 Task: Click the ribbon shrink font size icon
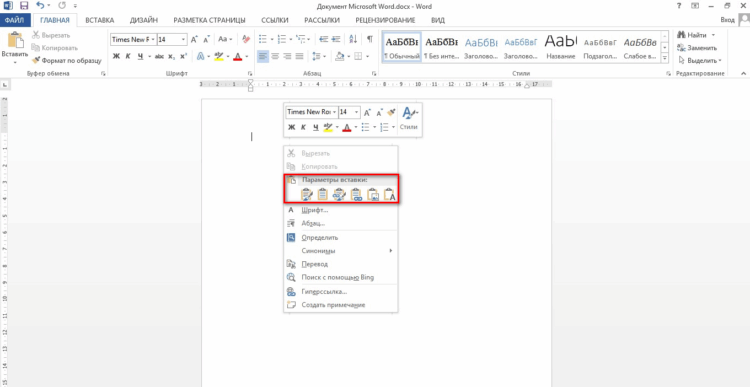pos(207,40)
